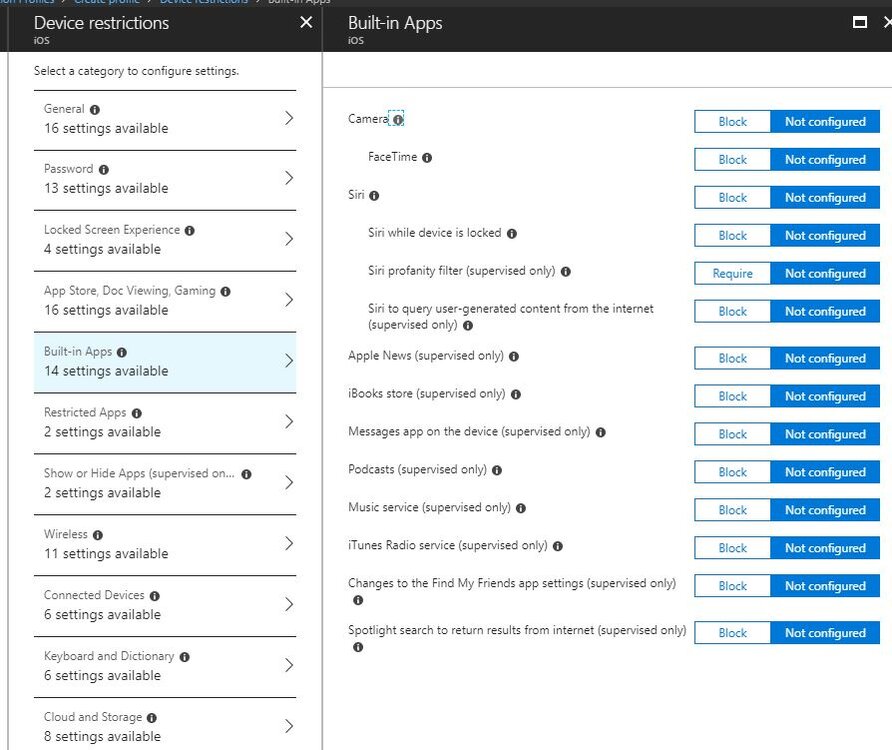This screenshot has width=892, height=750.
Task: Click info icon next to iBooks store
Action: click(515, 394)
